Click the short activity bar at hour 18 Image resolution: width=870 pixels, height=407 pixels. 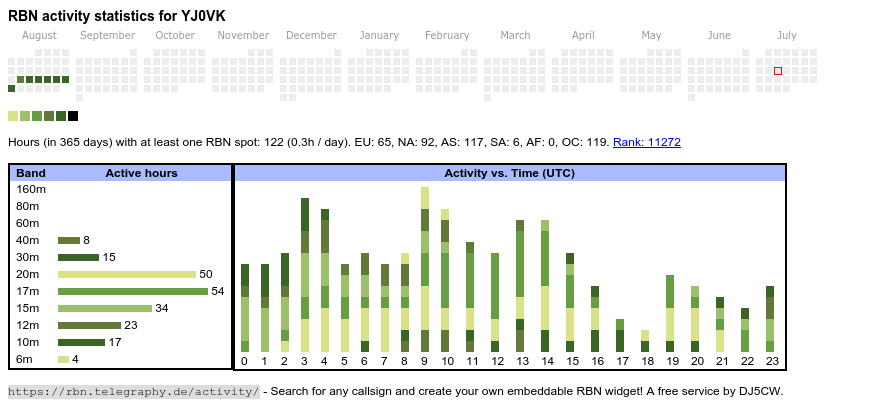pos(645,341)
